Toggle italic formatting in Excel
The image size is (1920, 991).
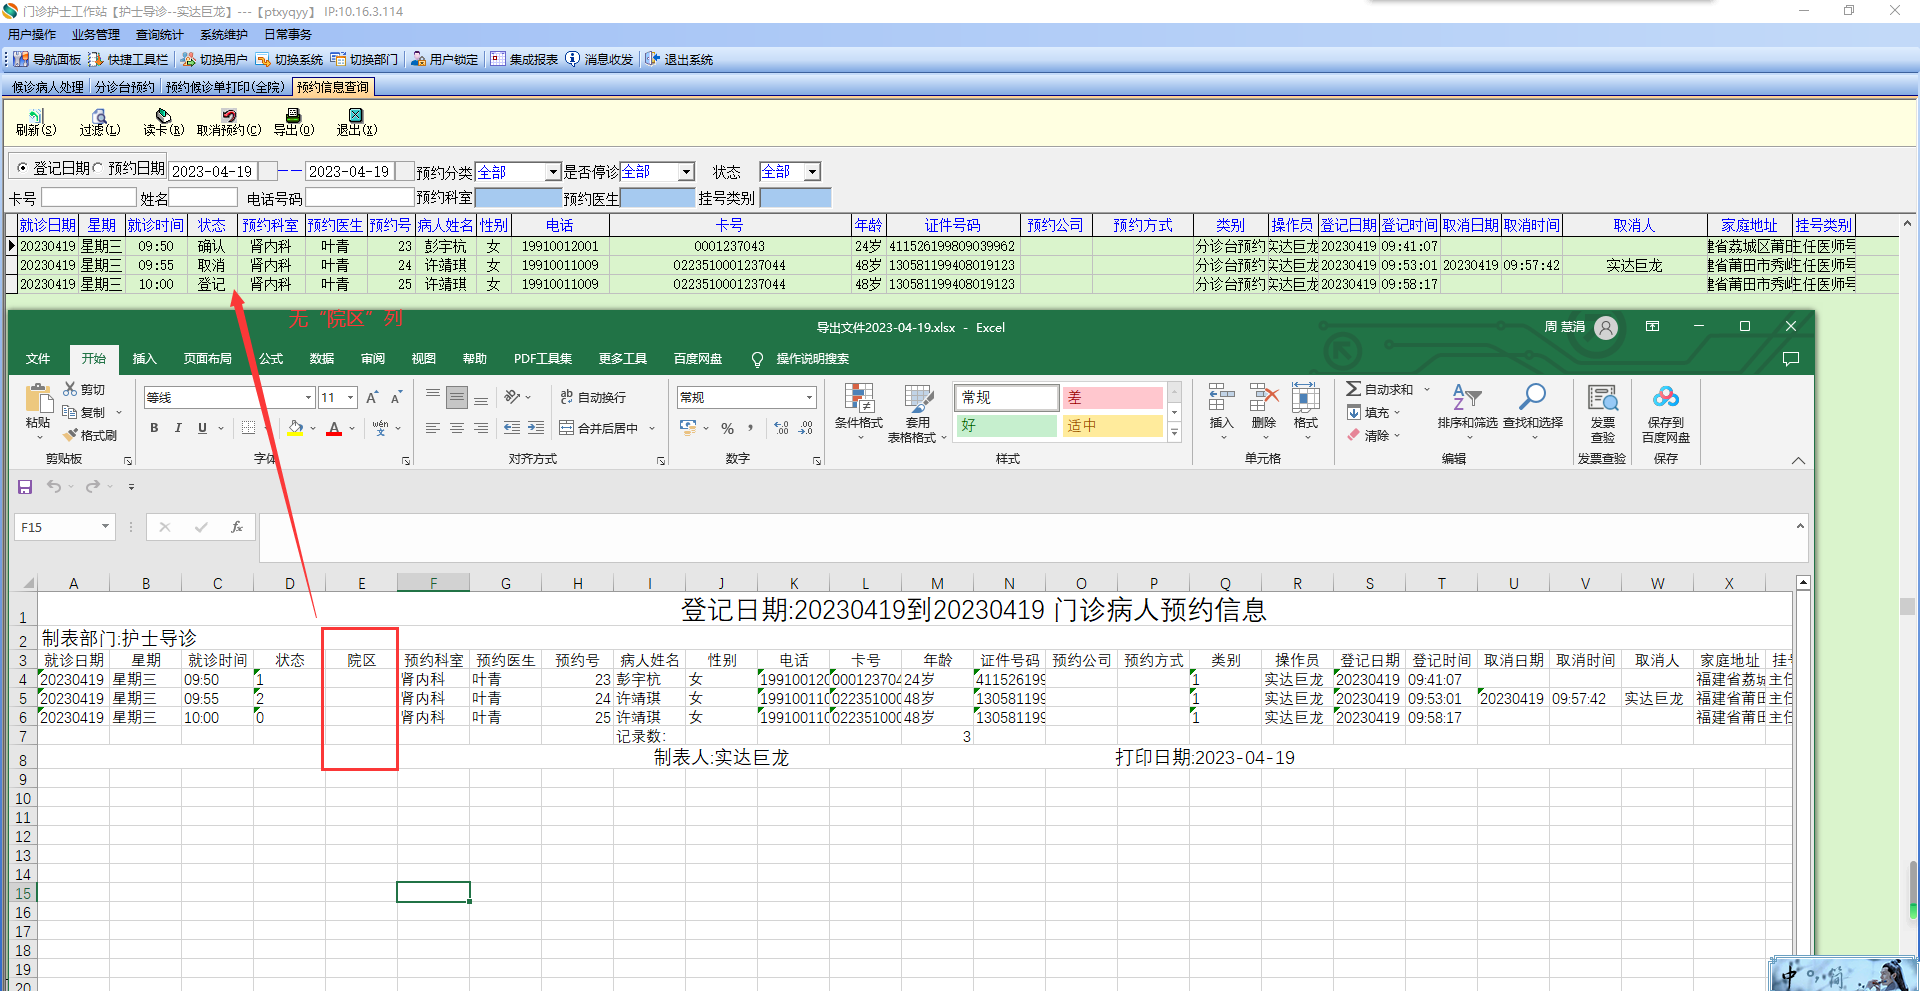click(x=178, y=428)
